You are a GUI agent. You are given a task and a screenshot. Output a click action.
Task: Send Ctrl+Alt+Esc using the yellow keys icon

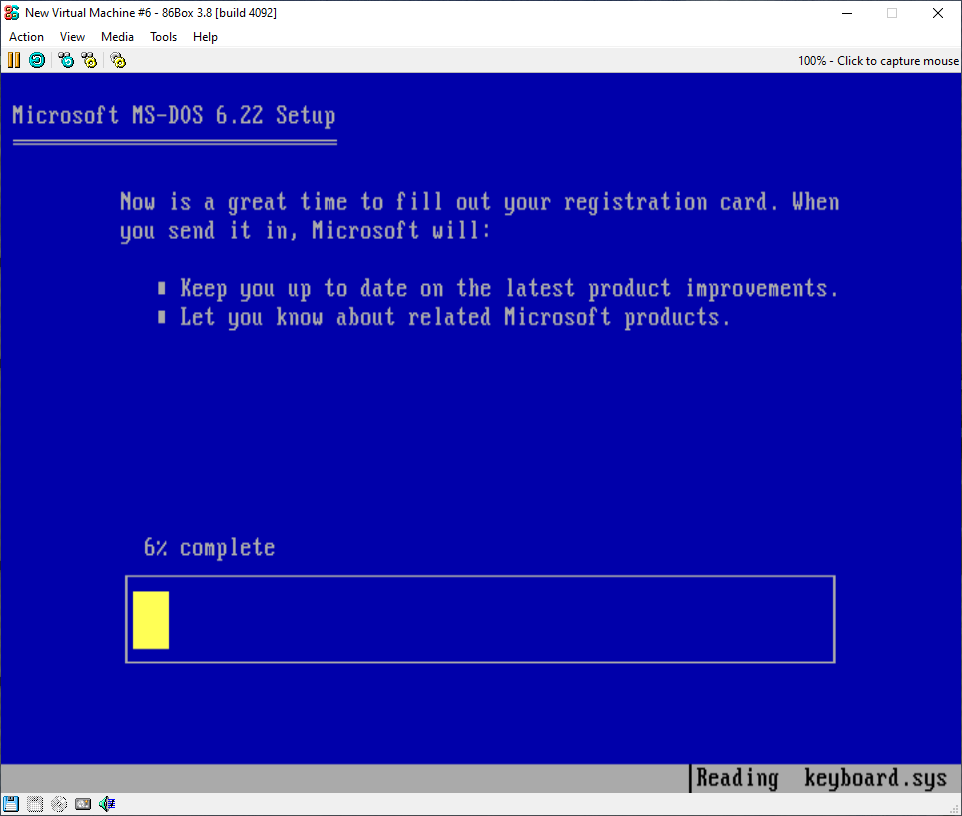90,60
